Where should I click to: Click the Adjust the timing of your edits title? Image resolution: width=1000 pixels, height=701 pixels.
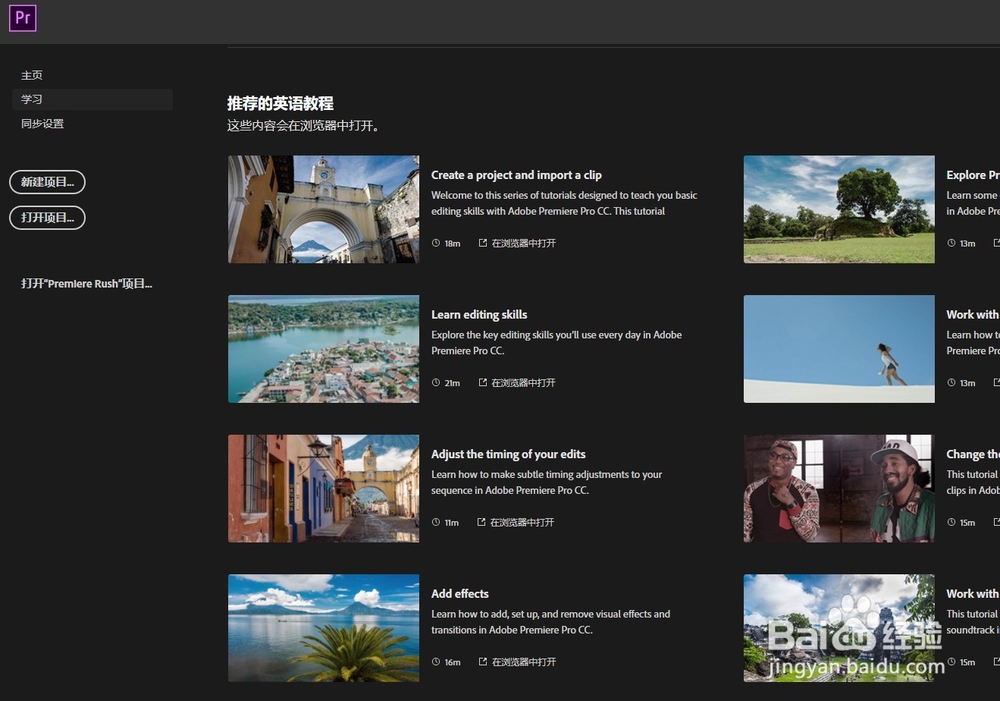coord(508,454)
